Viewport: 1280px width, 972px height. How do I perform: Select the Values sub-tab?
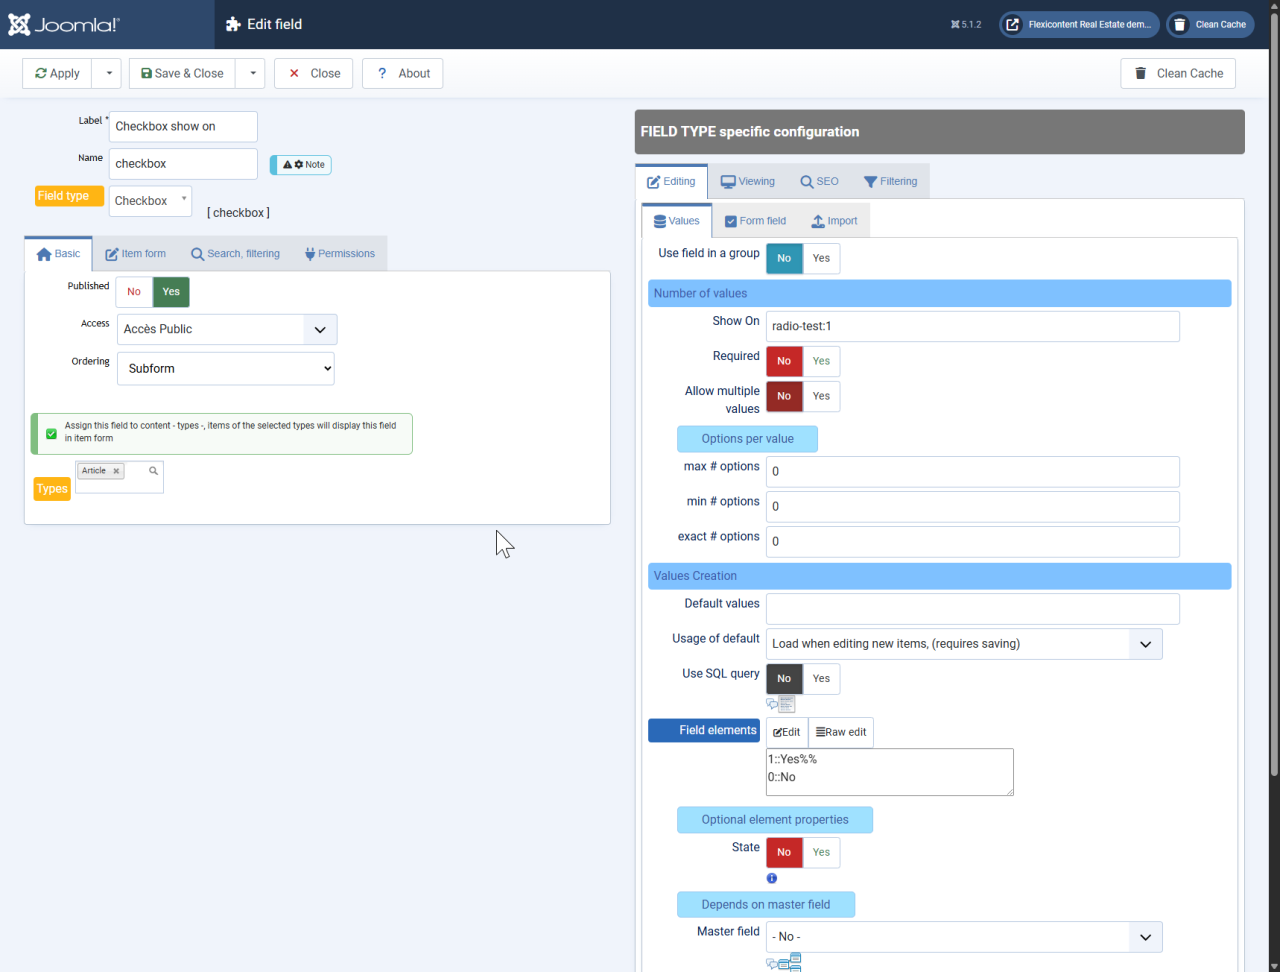coord(677,221)
